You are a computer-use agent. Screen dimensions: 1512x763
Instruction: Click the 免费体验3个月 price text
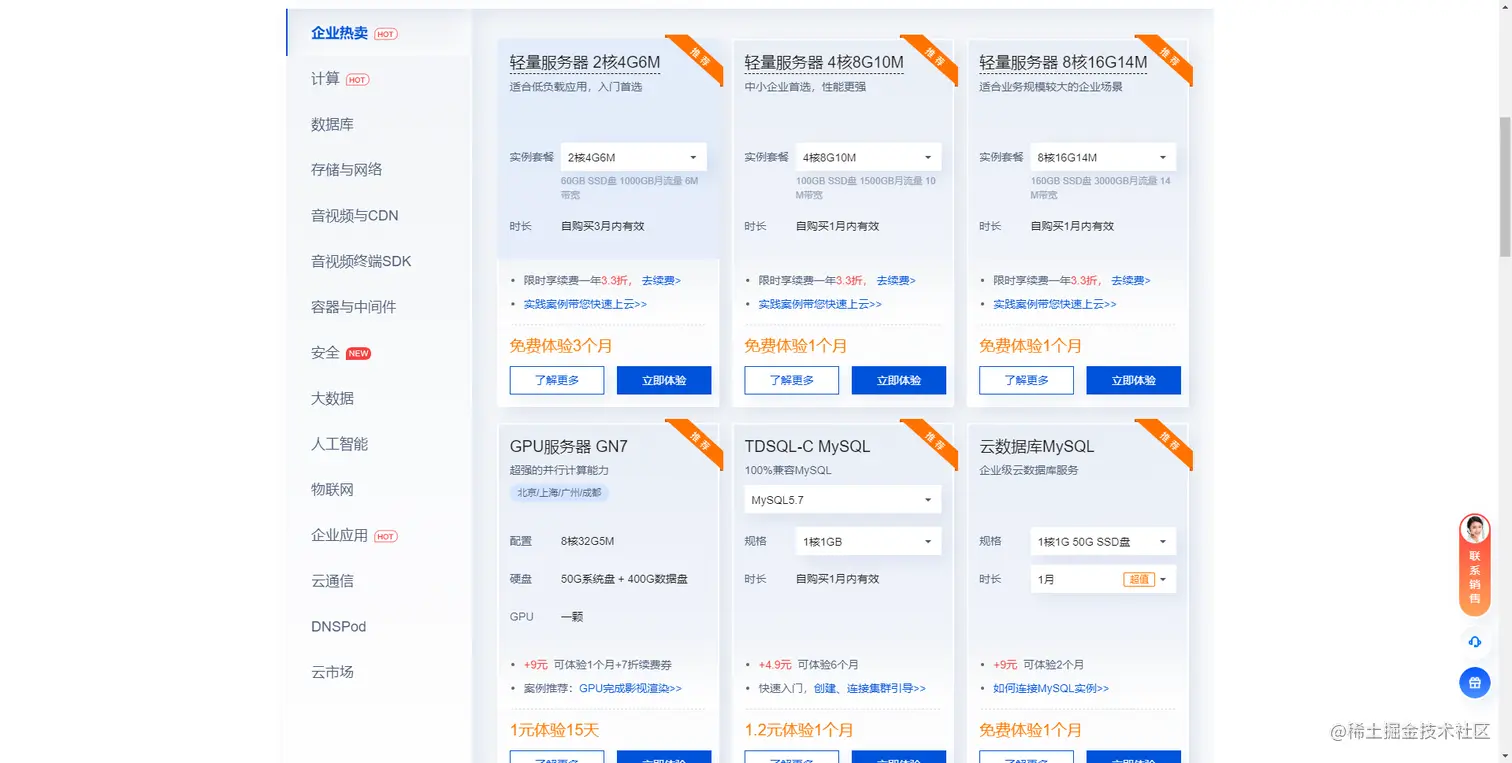point(561,346)
